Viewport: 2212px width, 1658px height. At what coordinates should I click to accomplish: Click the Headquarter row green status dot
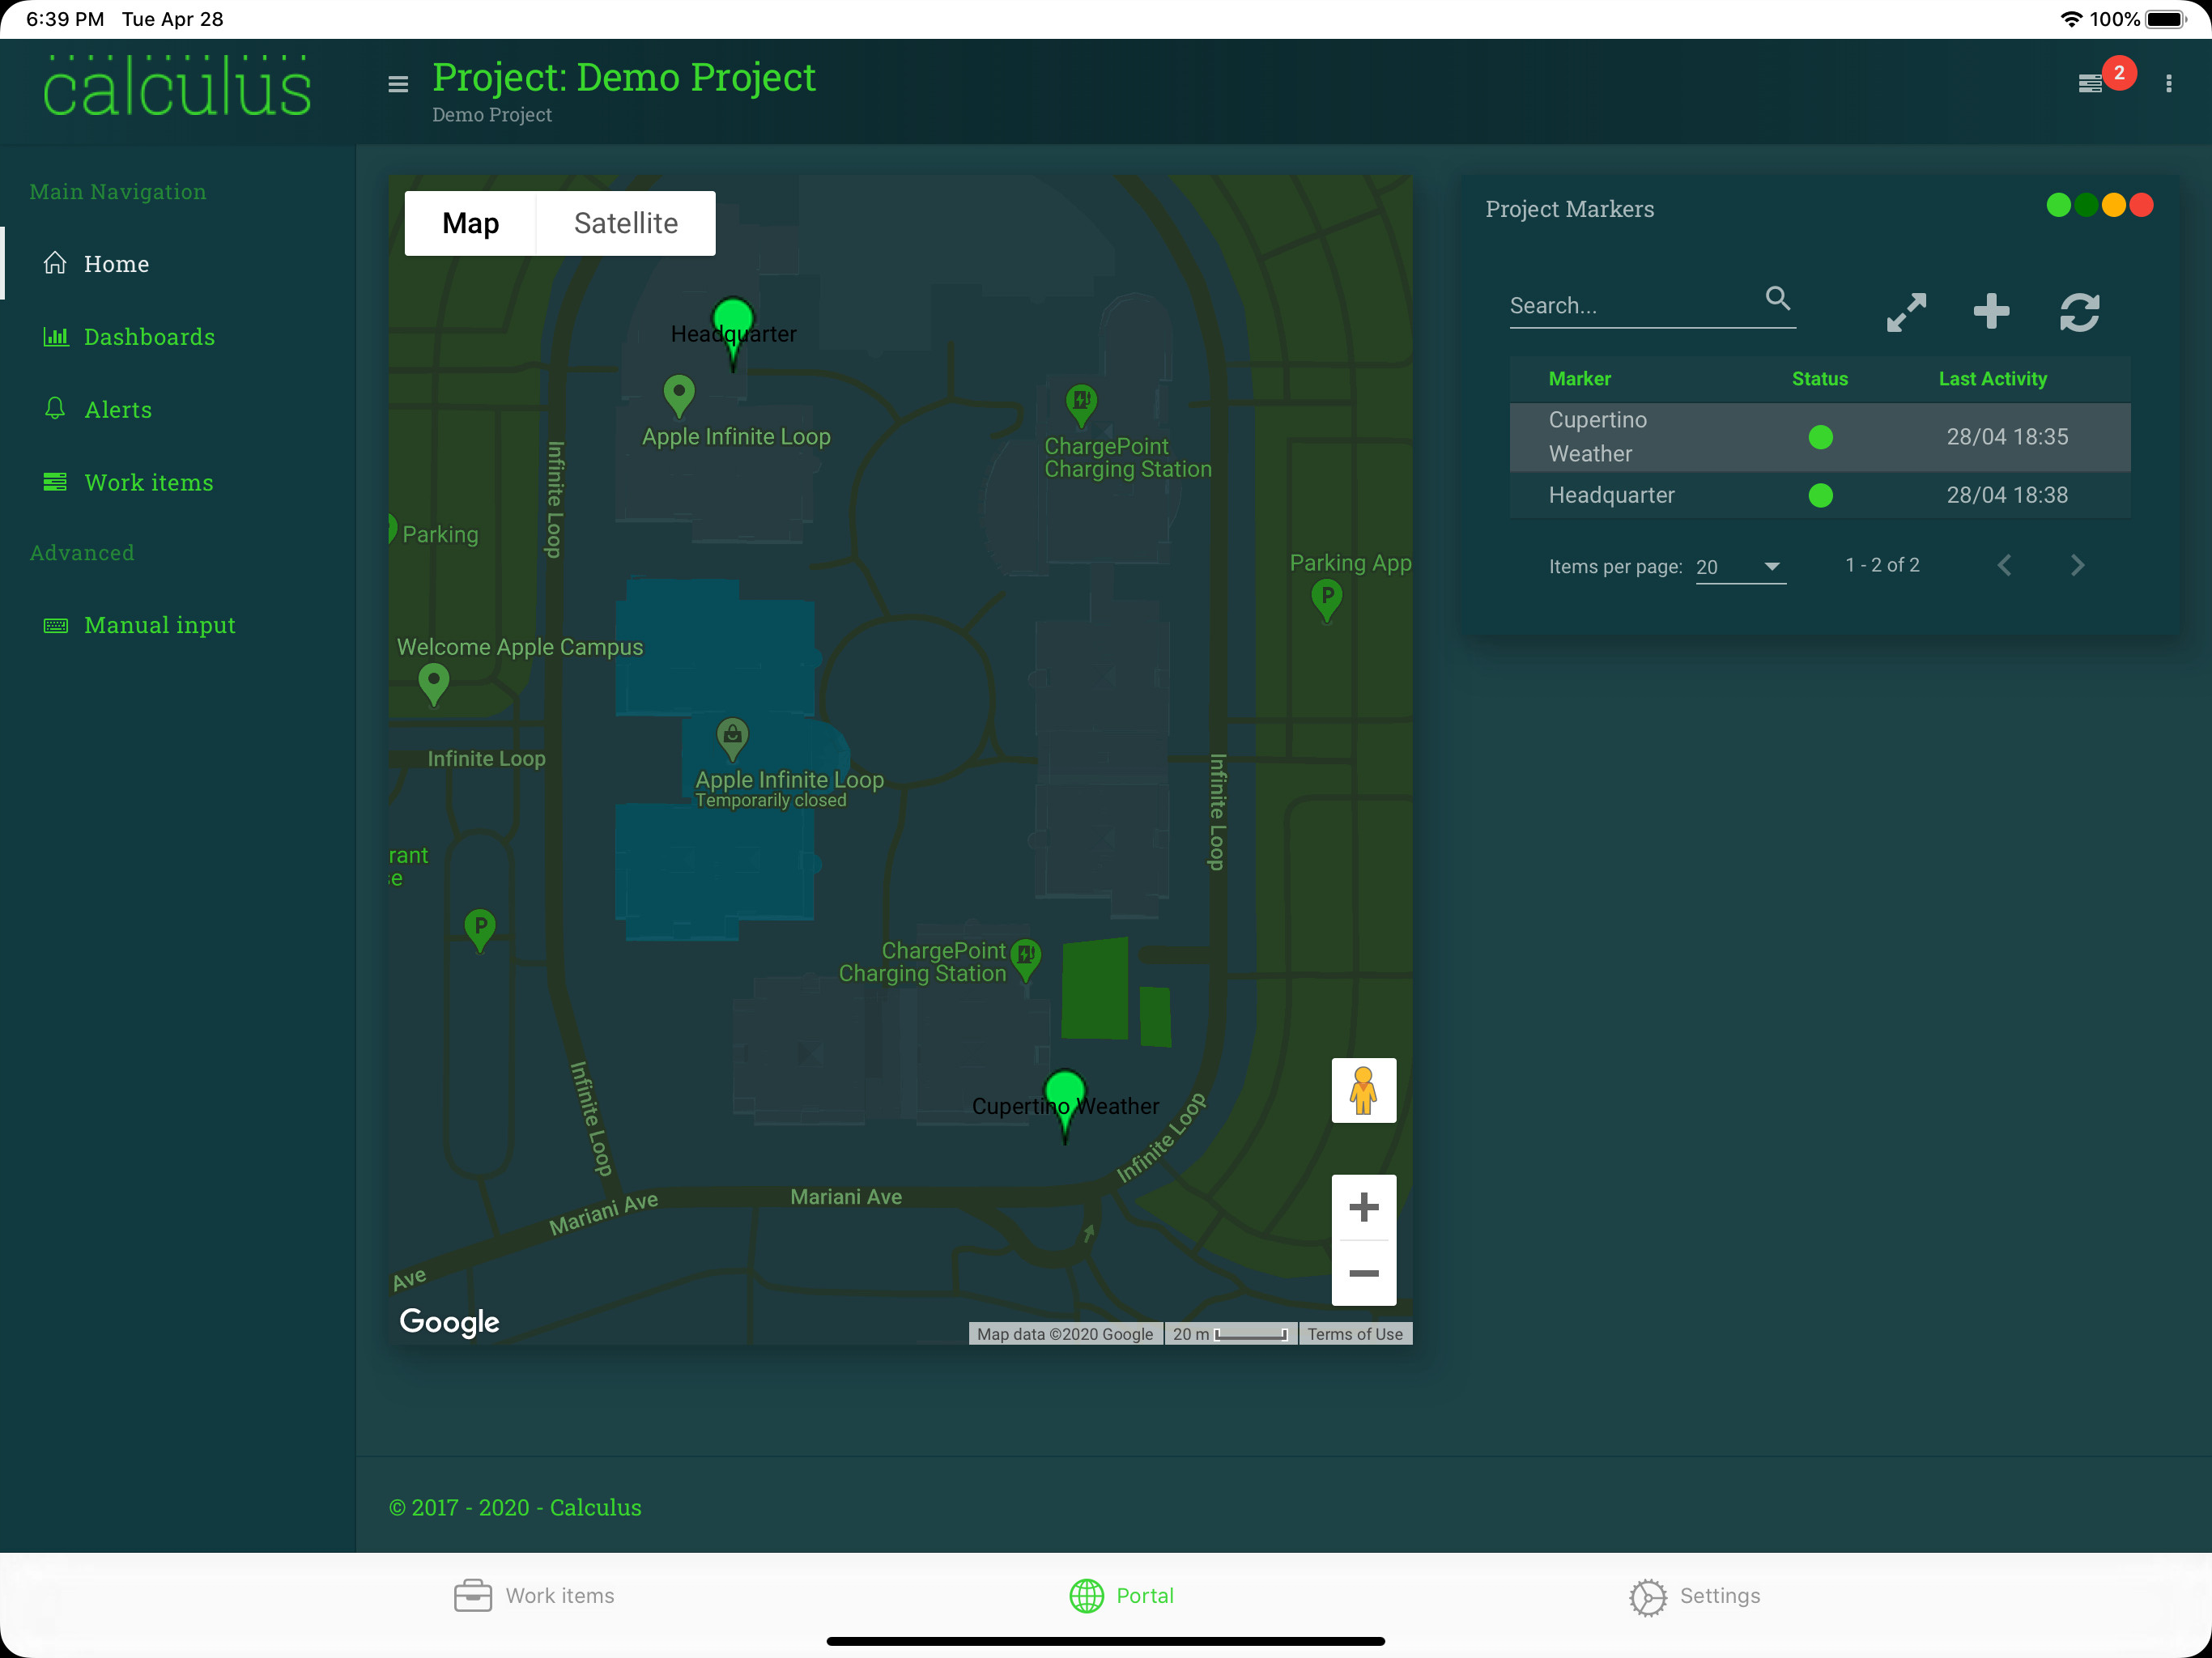pyautogui.click(x=1820, y=495)
